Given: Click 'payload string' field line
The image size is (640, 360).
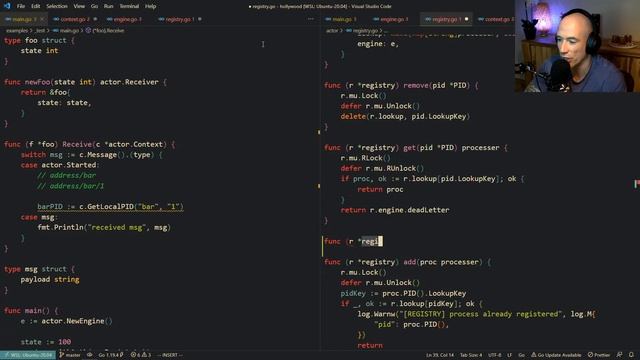Looking at the screenshot, I should coord(50,280).
